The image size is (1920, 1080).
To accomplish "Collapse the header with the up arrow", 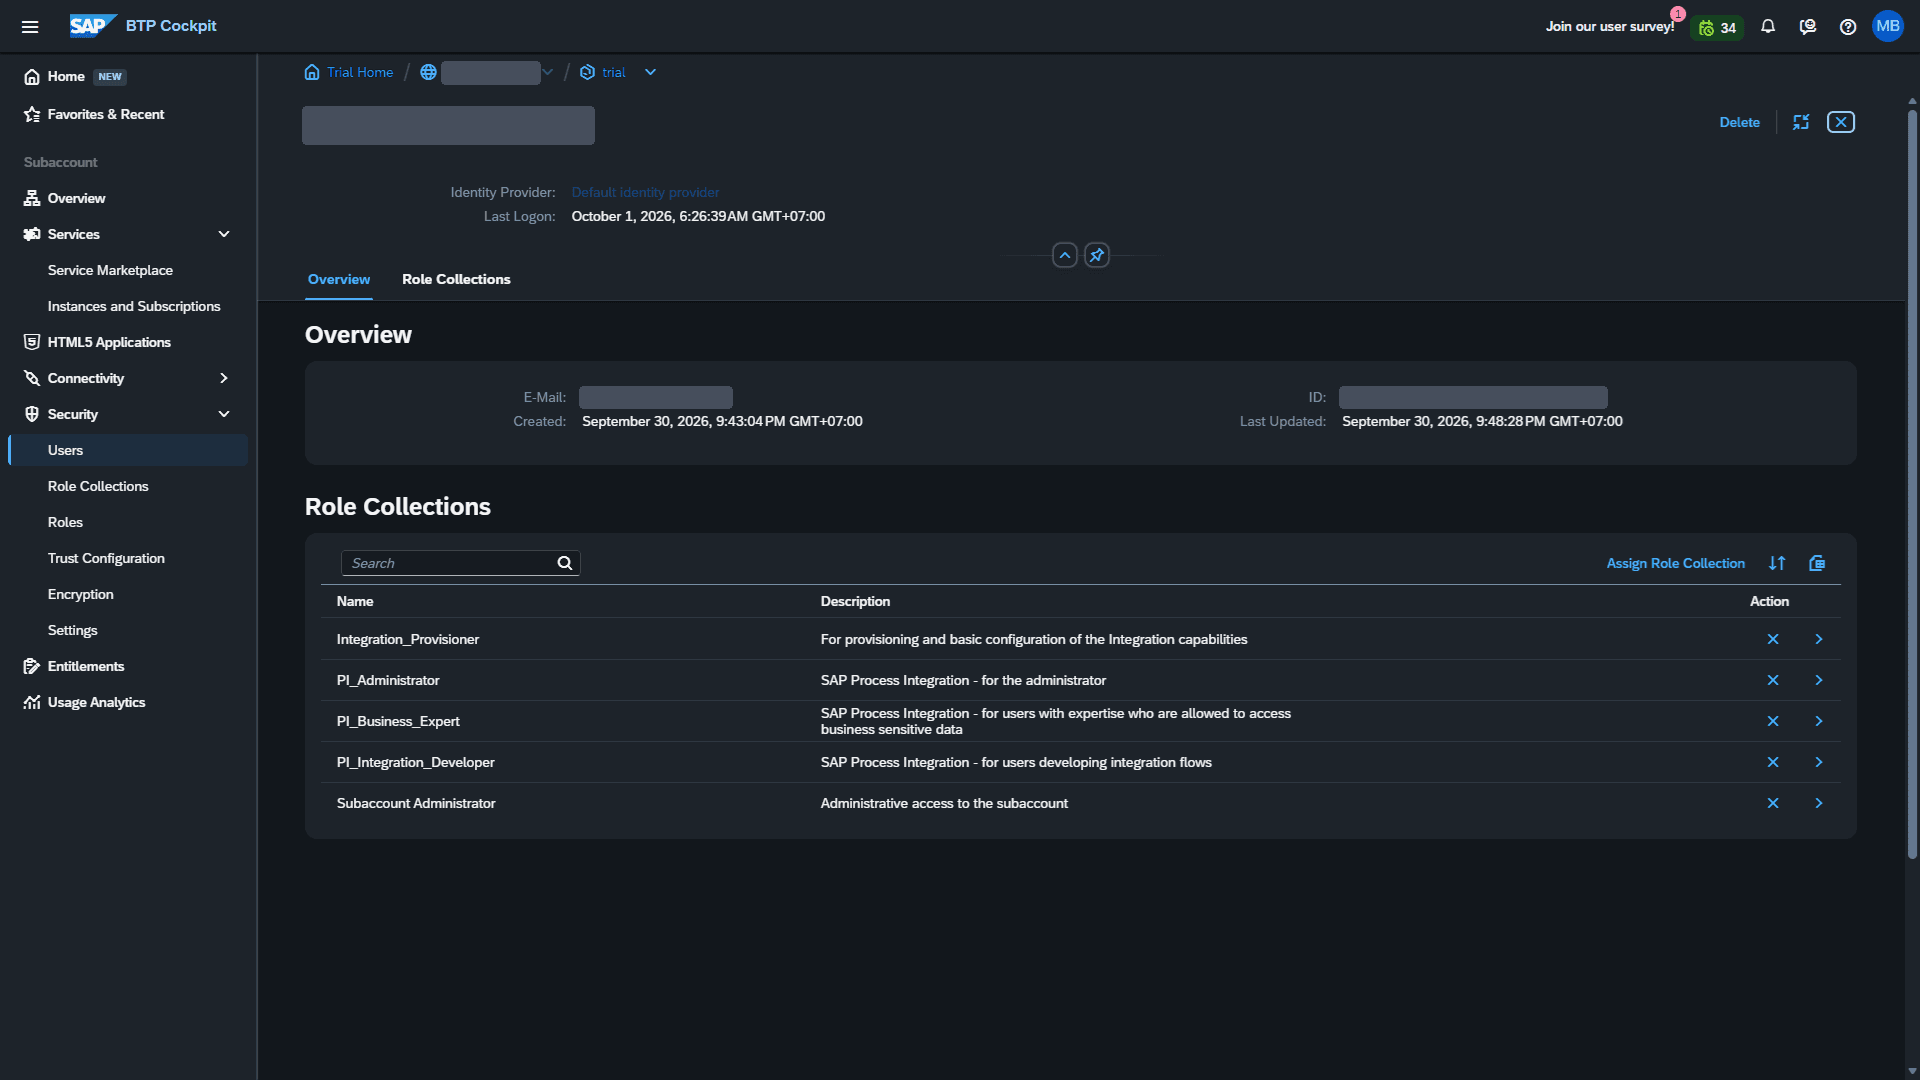I will coord(1065,255).
